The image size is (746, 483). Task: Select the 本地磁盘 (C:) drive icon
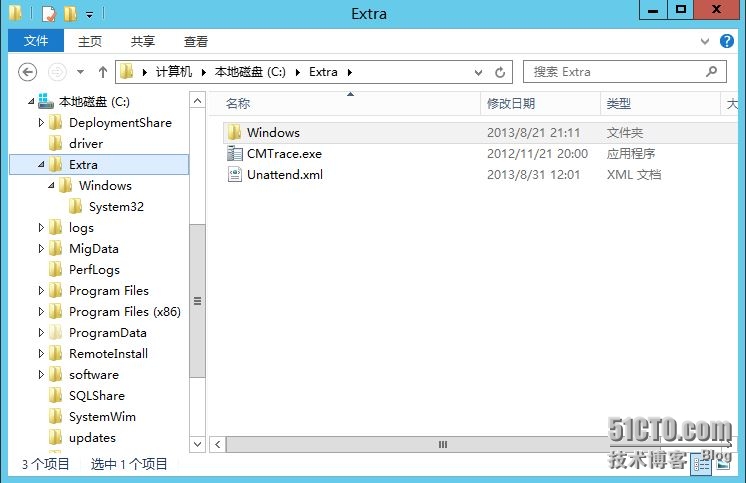(46, 101)
